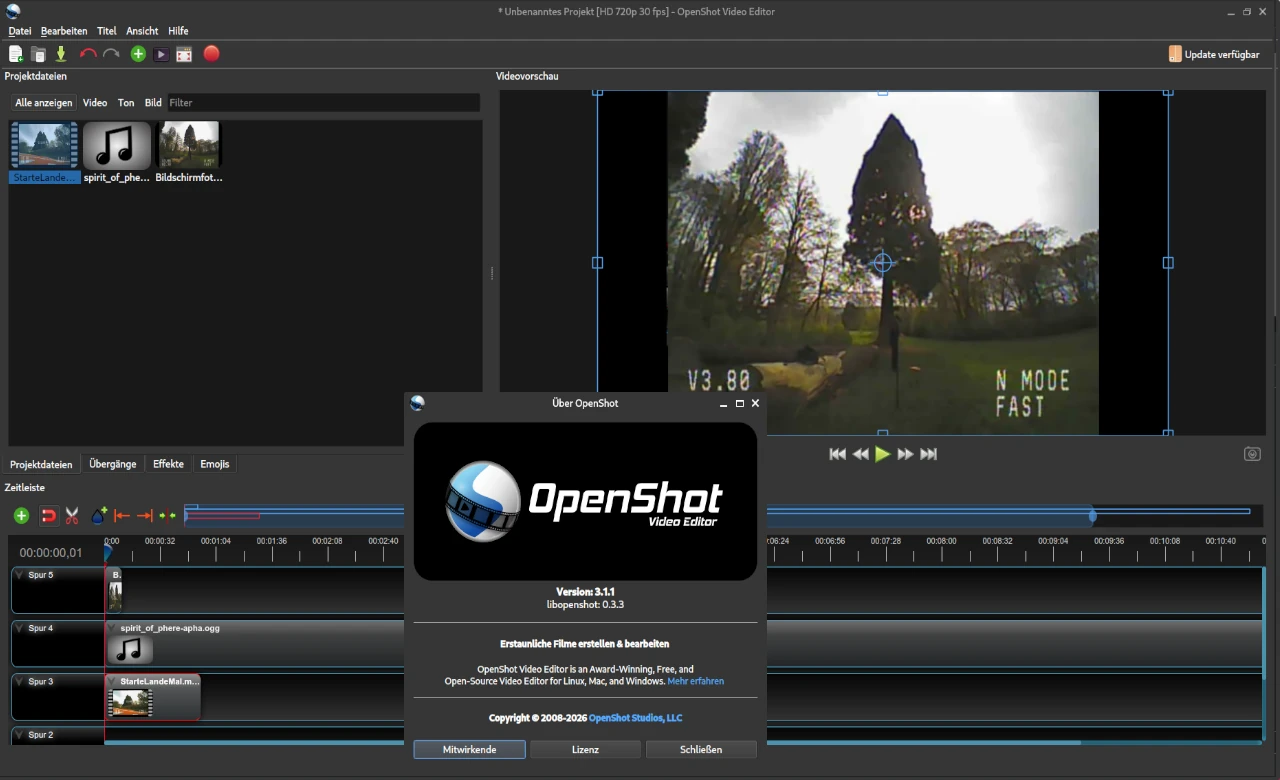
Task: Click the Open Project folder icon
Action: [38, 54]
